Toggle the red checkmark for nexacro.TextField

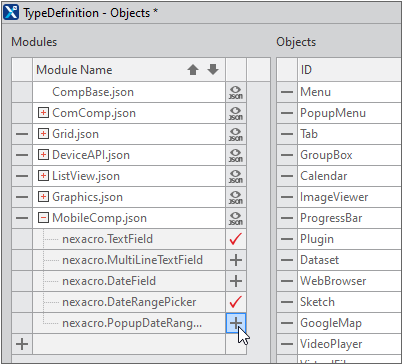point(236,239)
